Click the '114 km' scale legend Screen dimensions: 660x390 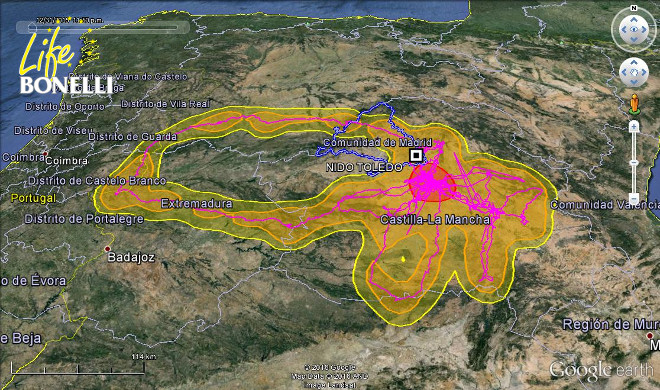tap(144, 356)
